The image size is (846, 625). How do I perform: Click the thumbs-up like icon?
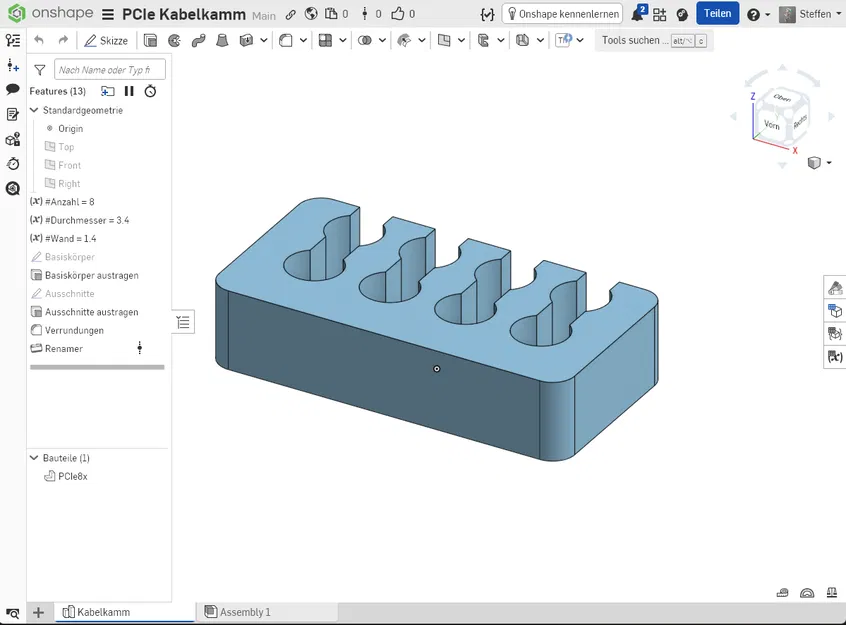coord(398,15)
